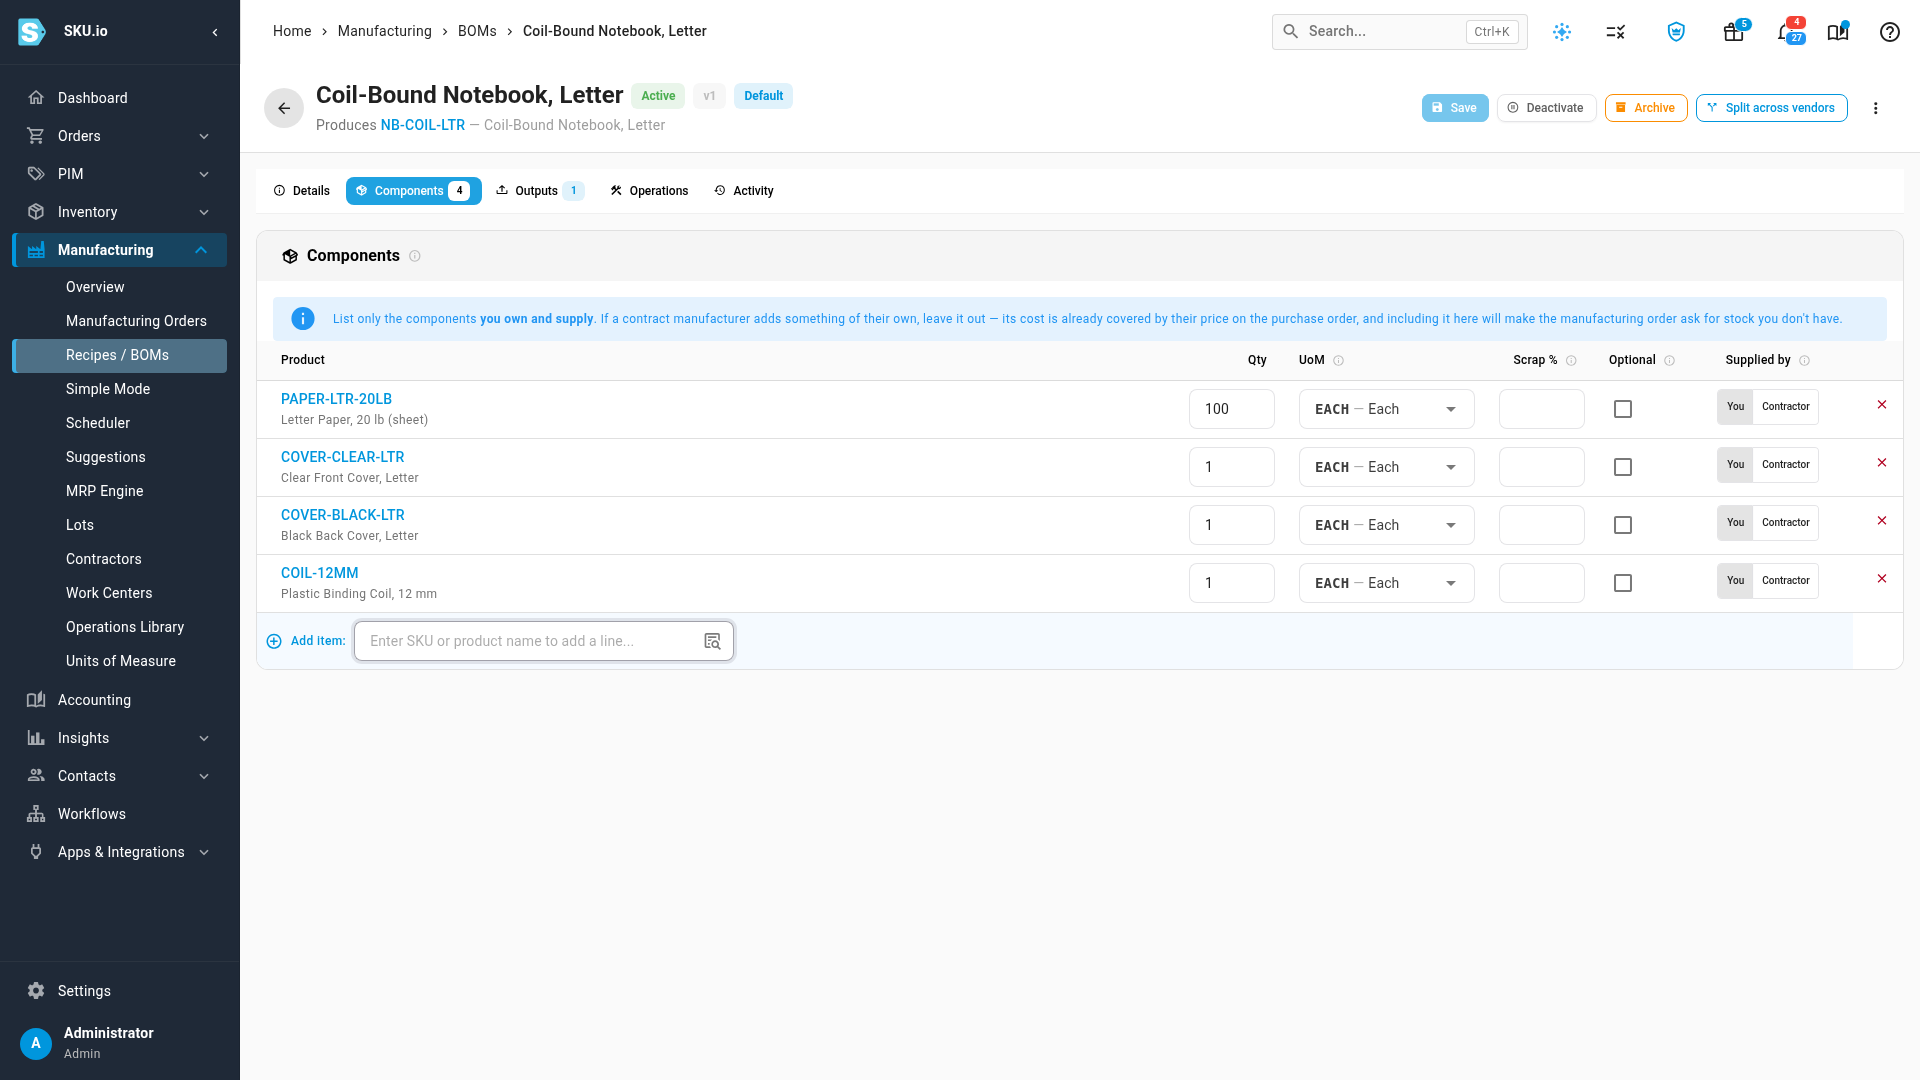Click the shield icon in top bar

point(1676,32)
